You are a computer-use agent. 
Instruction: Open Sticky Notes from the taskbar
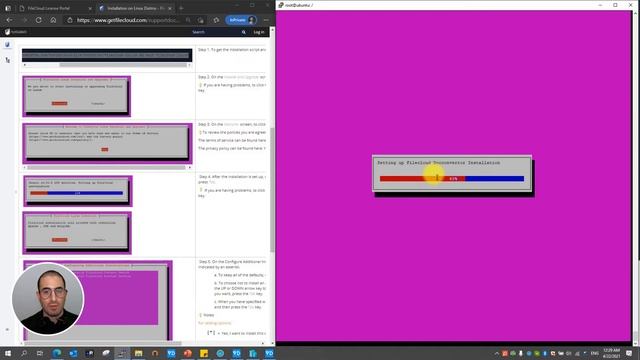tap(204, 353)
